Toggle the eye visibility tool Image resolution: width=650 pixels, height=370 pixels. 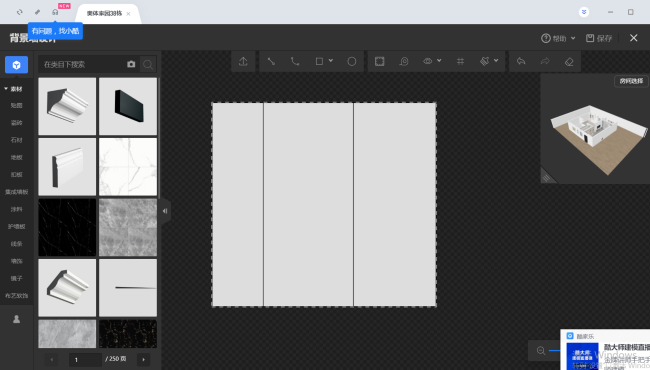point(427,61)
